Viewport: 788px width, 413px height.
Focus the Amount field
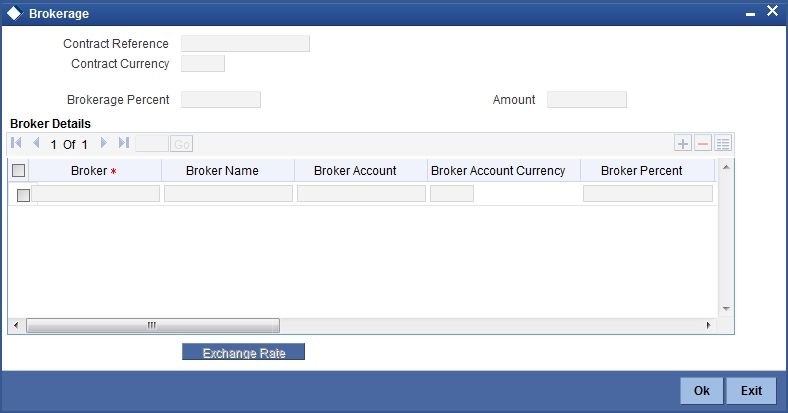pos(586,99)
